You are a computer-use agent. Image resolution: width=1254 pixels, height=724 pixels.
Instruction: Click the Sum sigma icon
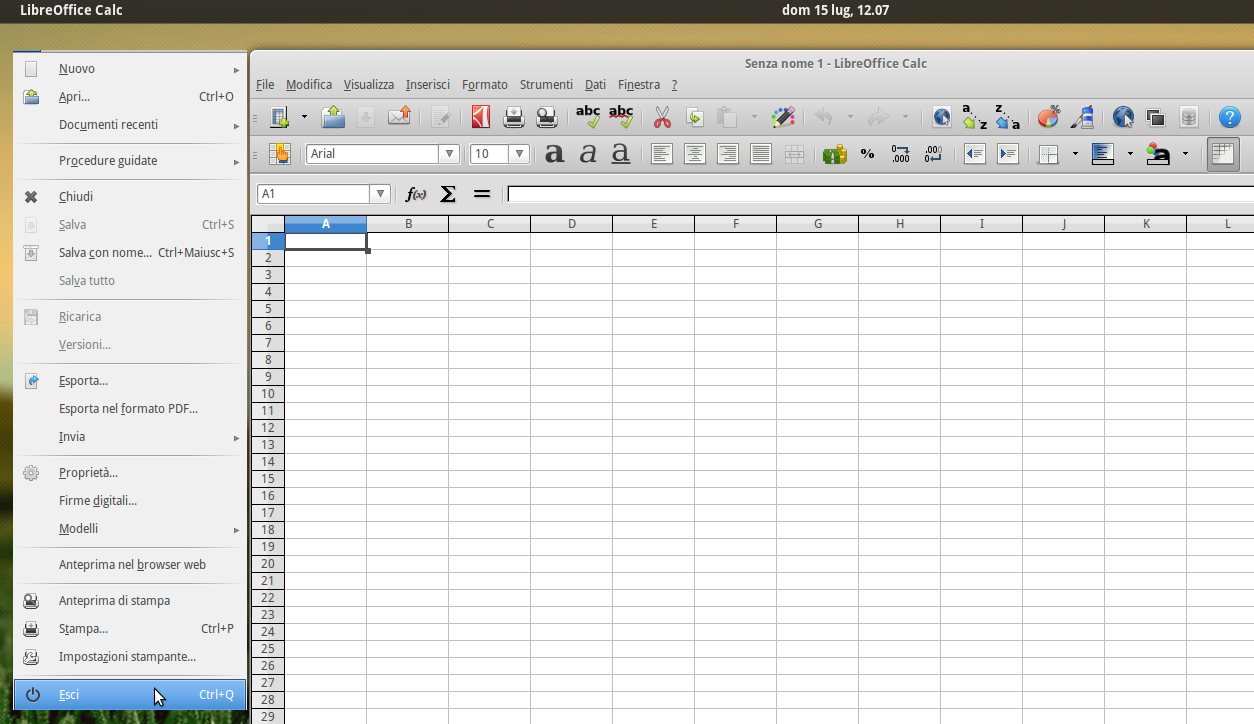[x=448, y=194]
